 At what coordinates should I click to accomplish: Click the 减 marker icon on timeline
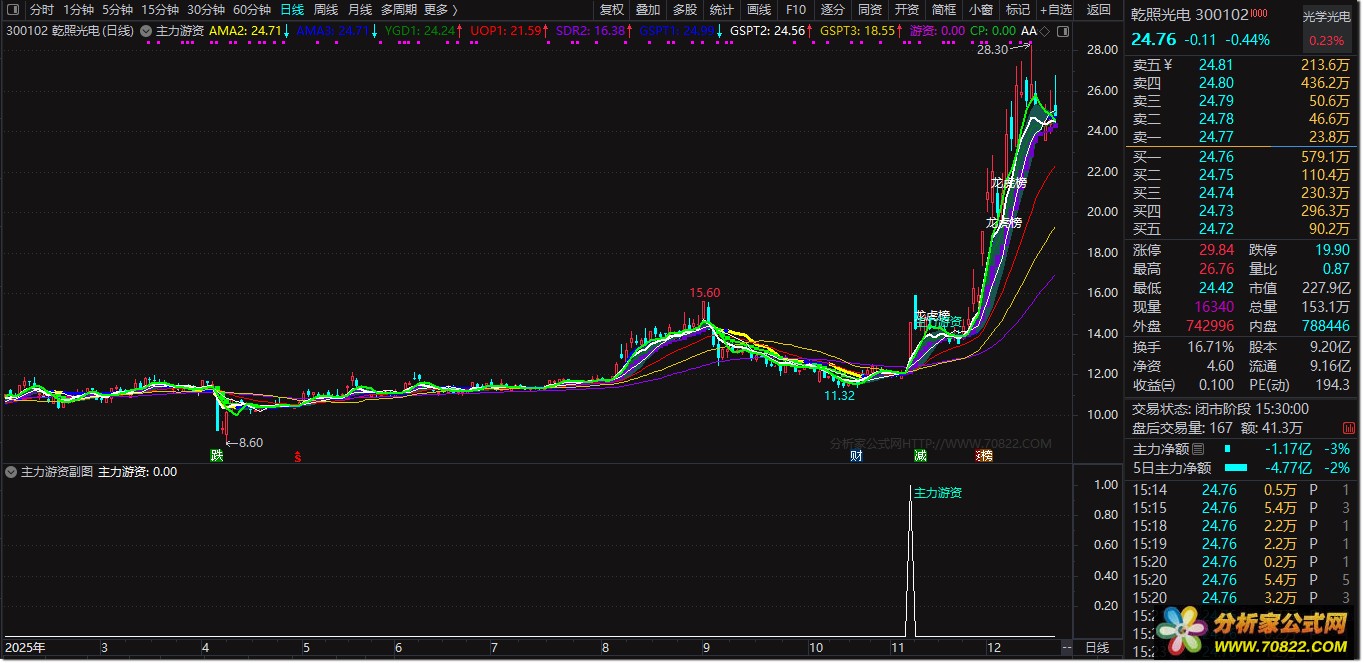click(x=920, y=456)
